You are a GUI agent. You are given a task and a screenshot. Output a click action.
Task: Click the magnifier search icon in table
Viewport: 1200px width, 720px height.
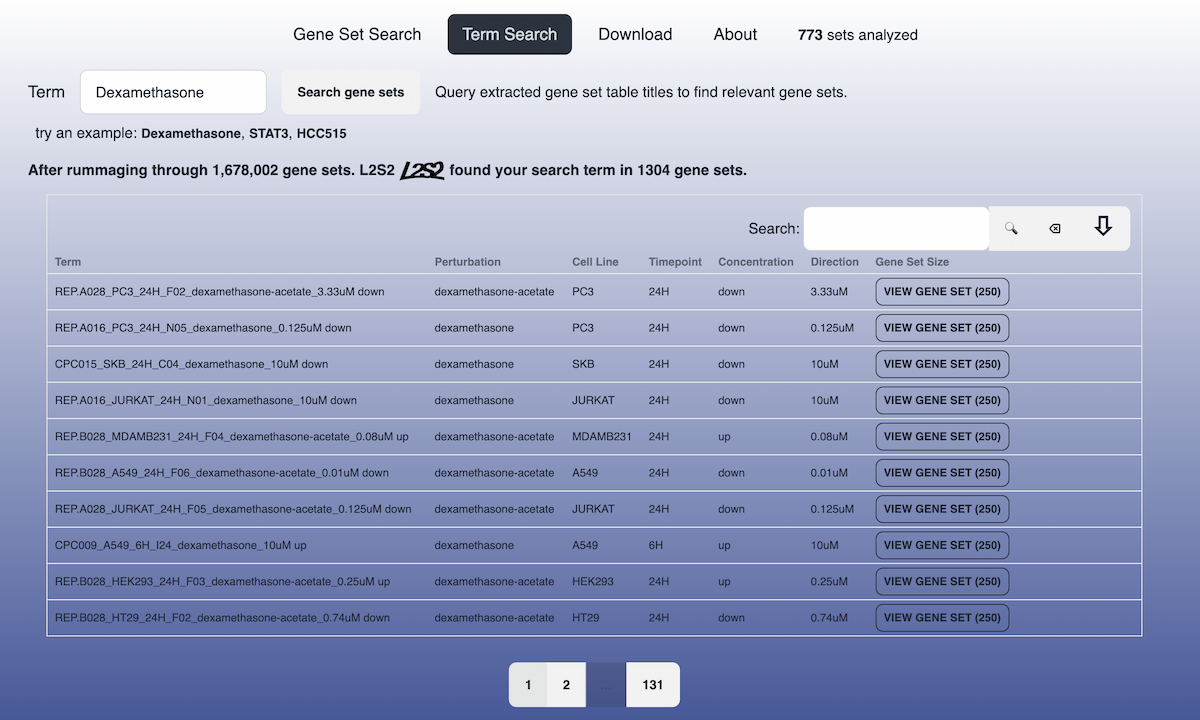pos(1011,229)
